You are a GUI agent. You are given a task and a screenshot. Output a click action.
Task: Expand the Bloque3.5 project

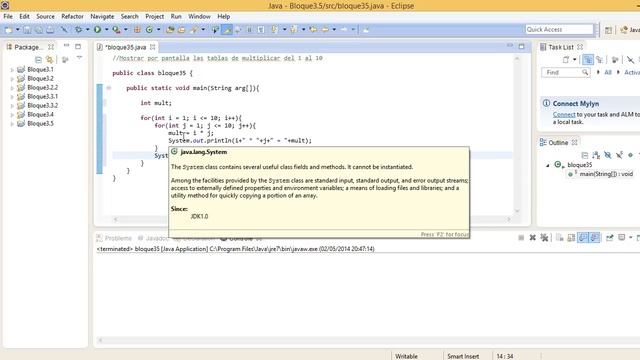12,124
